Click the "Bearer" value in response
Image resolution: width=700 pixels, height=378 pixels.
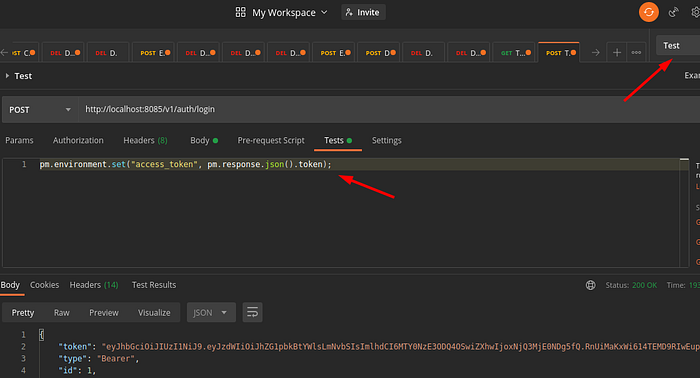click(116, 358)
